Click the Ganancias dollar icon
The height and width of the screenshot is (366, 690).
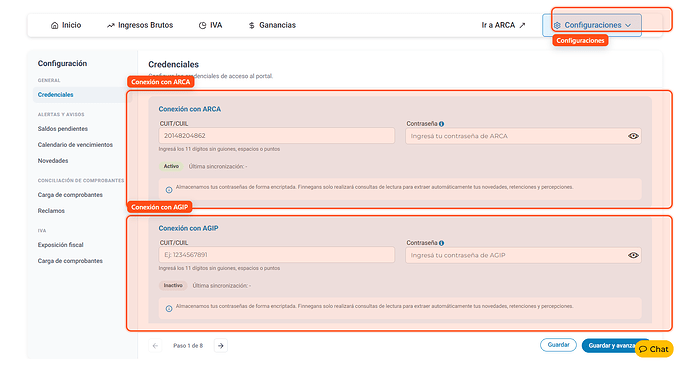tap(252, 26)
